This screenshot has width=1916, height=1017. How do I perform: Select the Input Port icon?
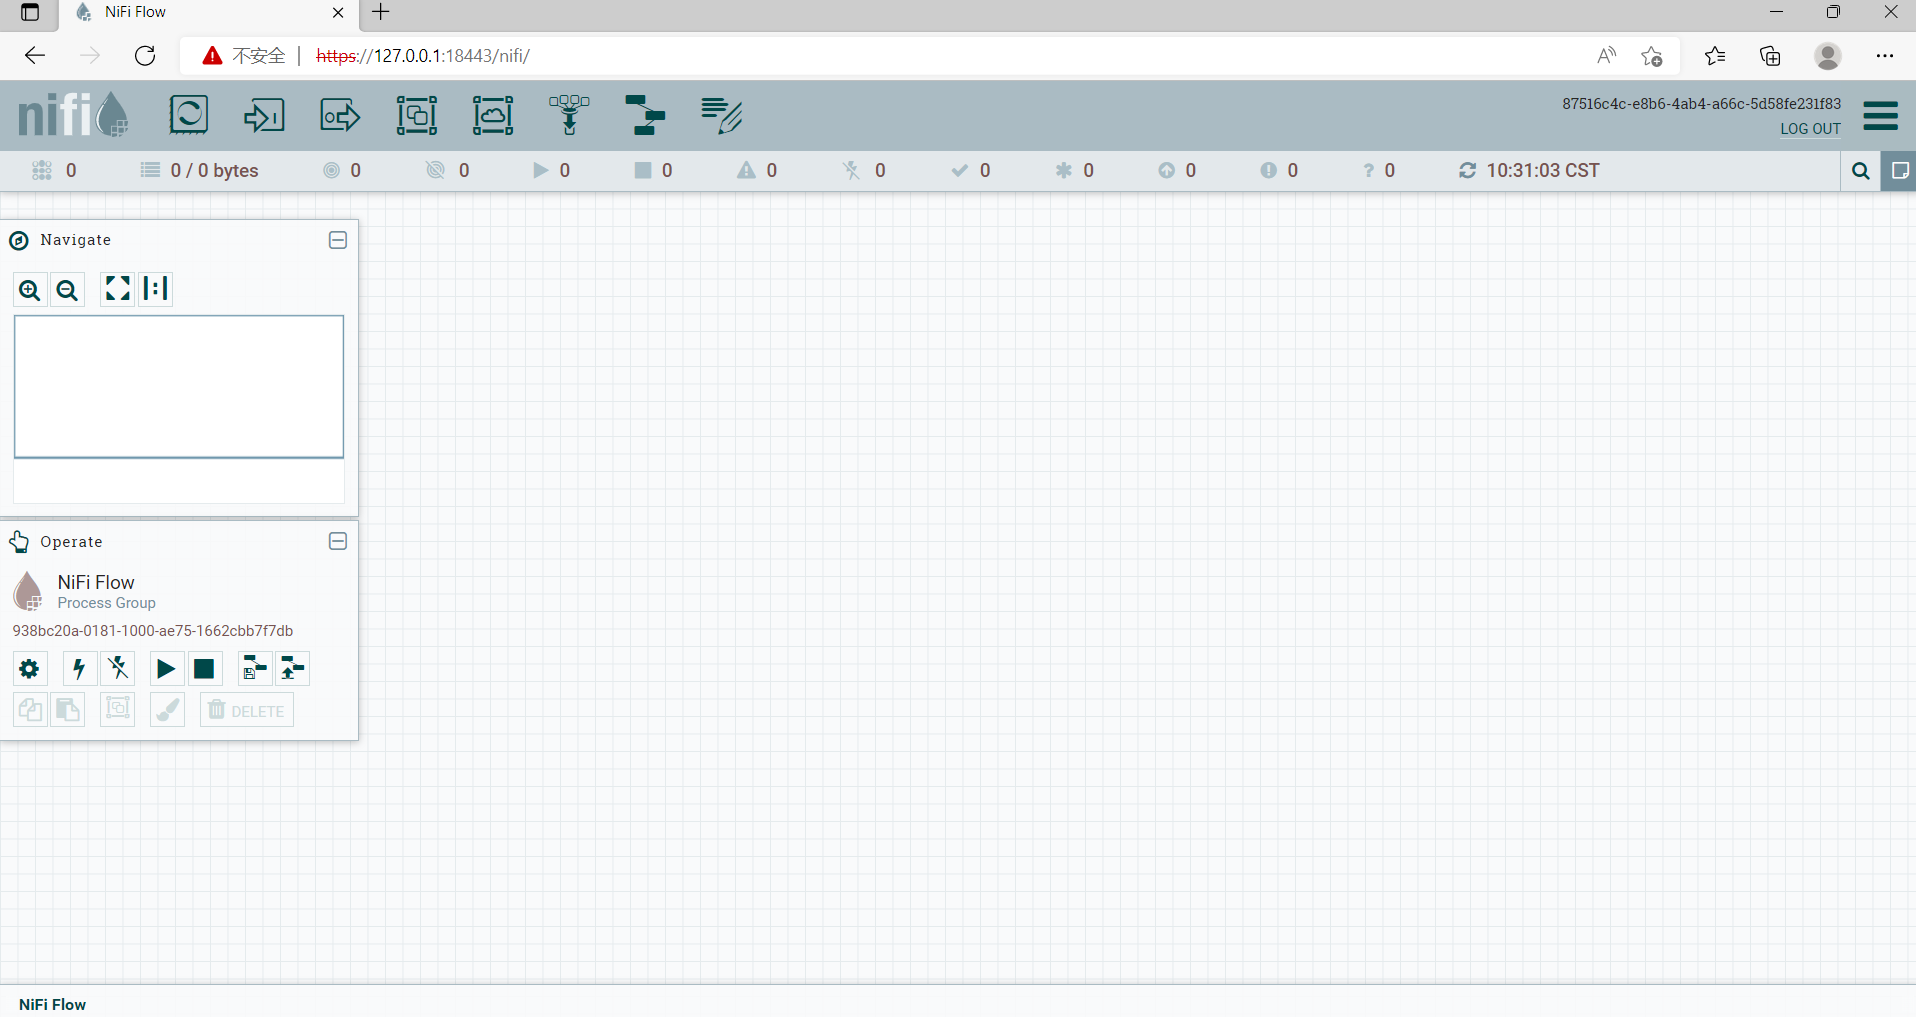[x=264, y=116]
